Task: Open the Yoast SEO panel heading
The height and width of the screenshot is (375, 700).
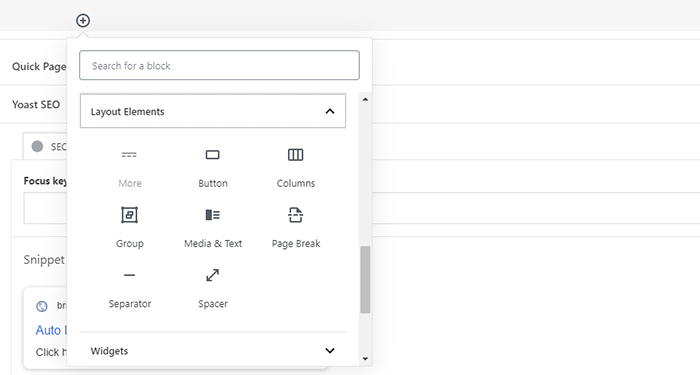Action: click(x=36, y=104)
